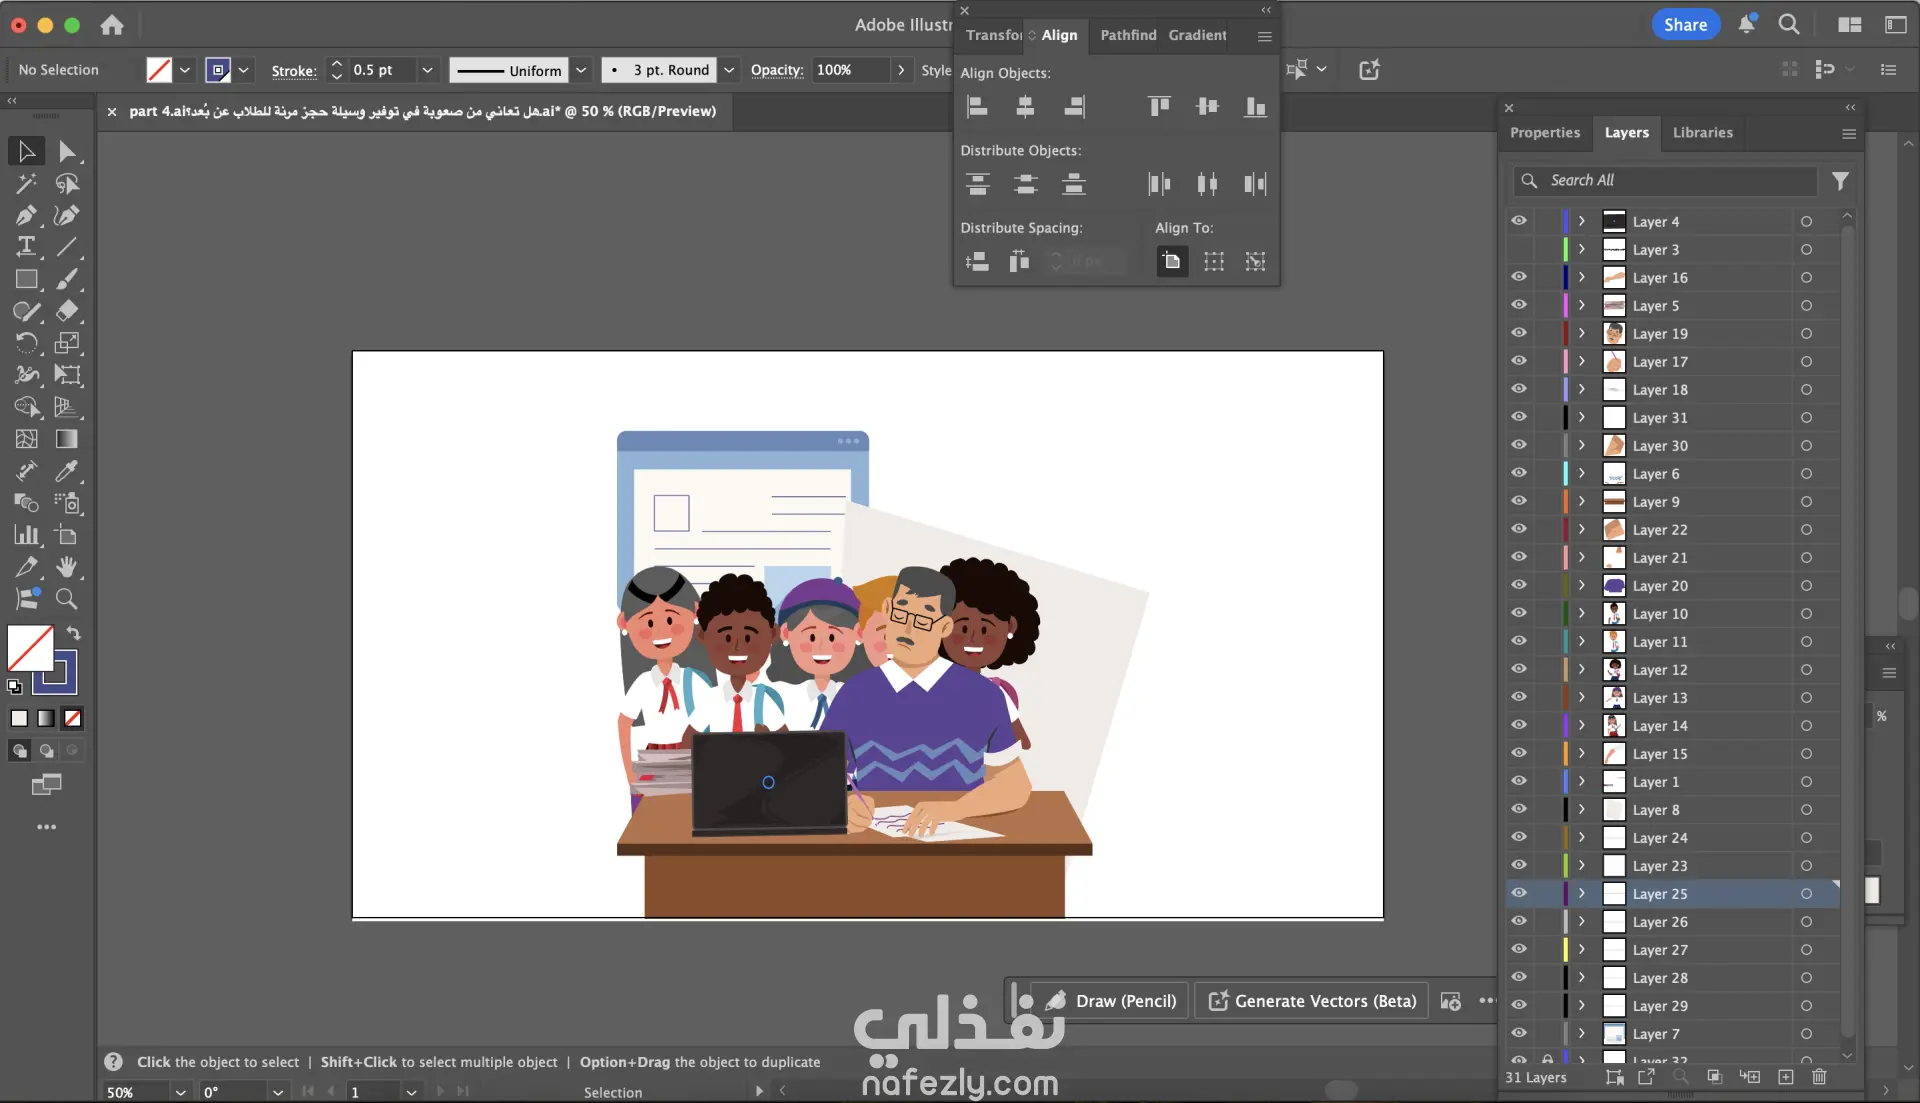The width and height of the screenshot is (1920, 1103).
Task: Click the Share button
Action: 1685,25
